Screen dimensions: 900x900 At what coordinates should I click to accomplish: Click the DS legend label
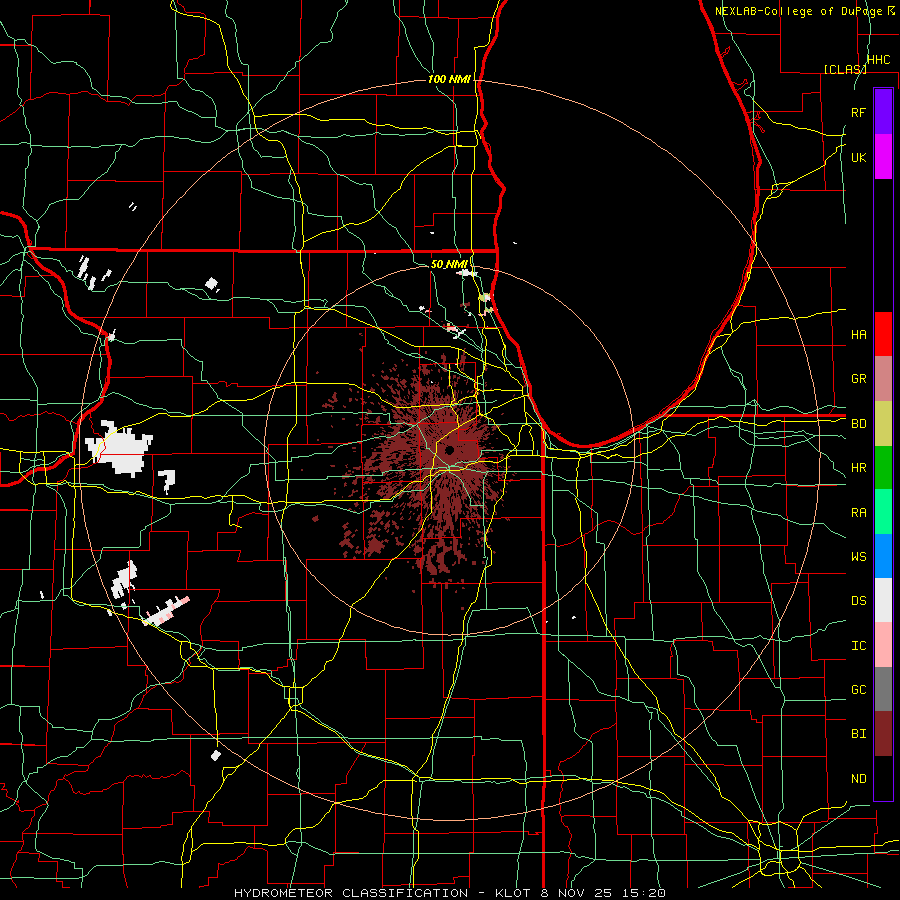pos(859,601)
